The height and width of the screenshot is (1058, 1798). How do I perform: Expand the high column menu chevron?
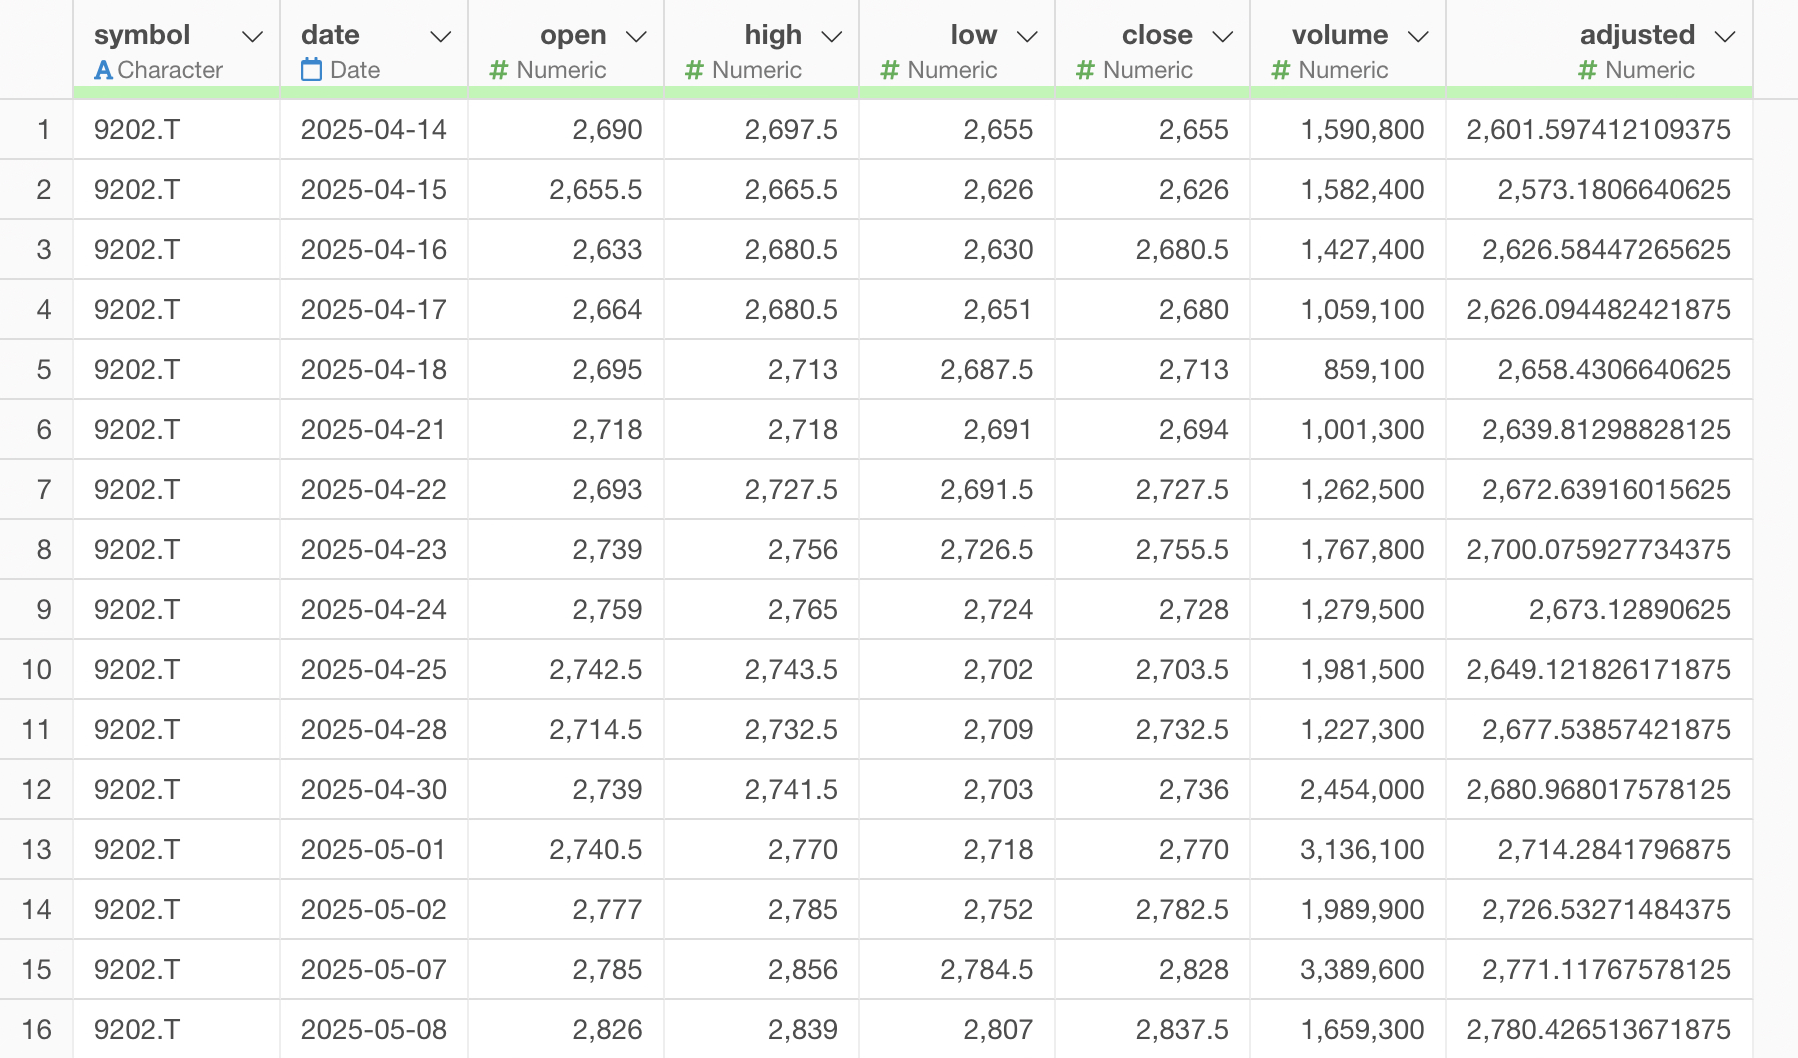pos(831,37)
